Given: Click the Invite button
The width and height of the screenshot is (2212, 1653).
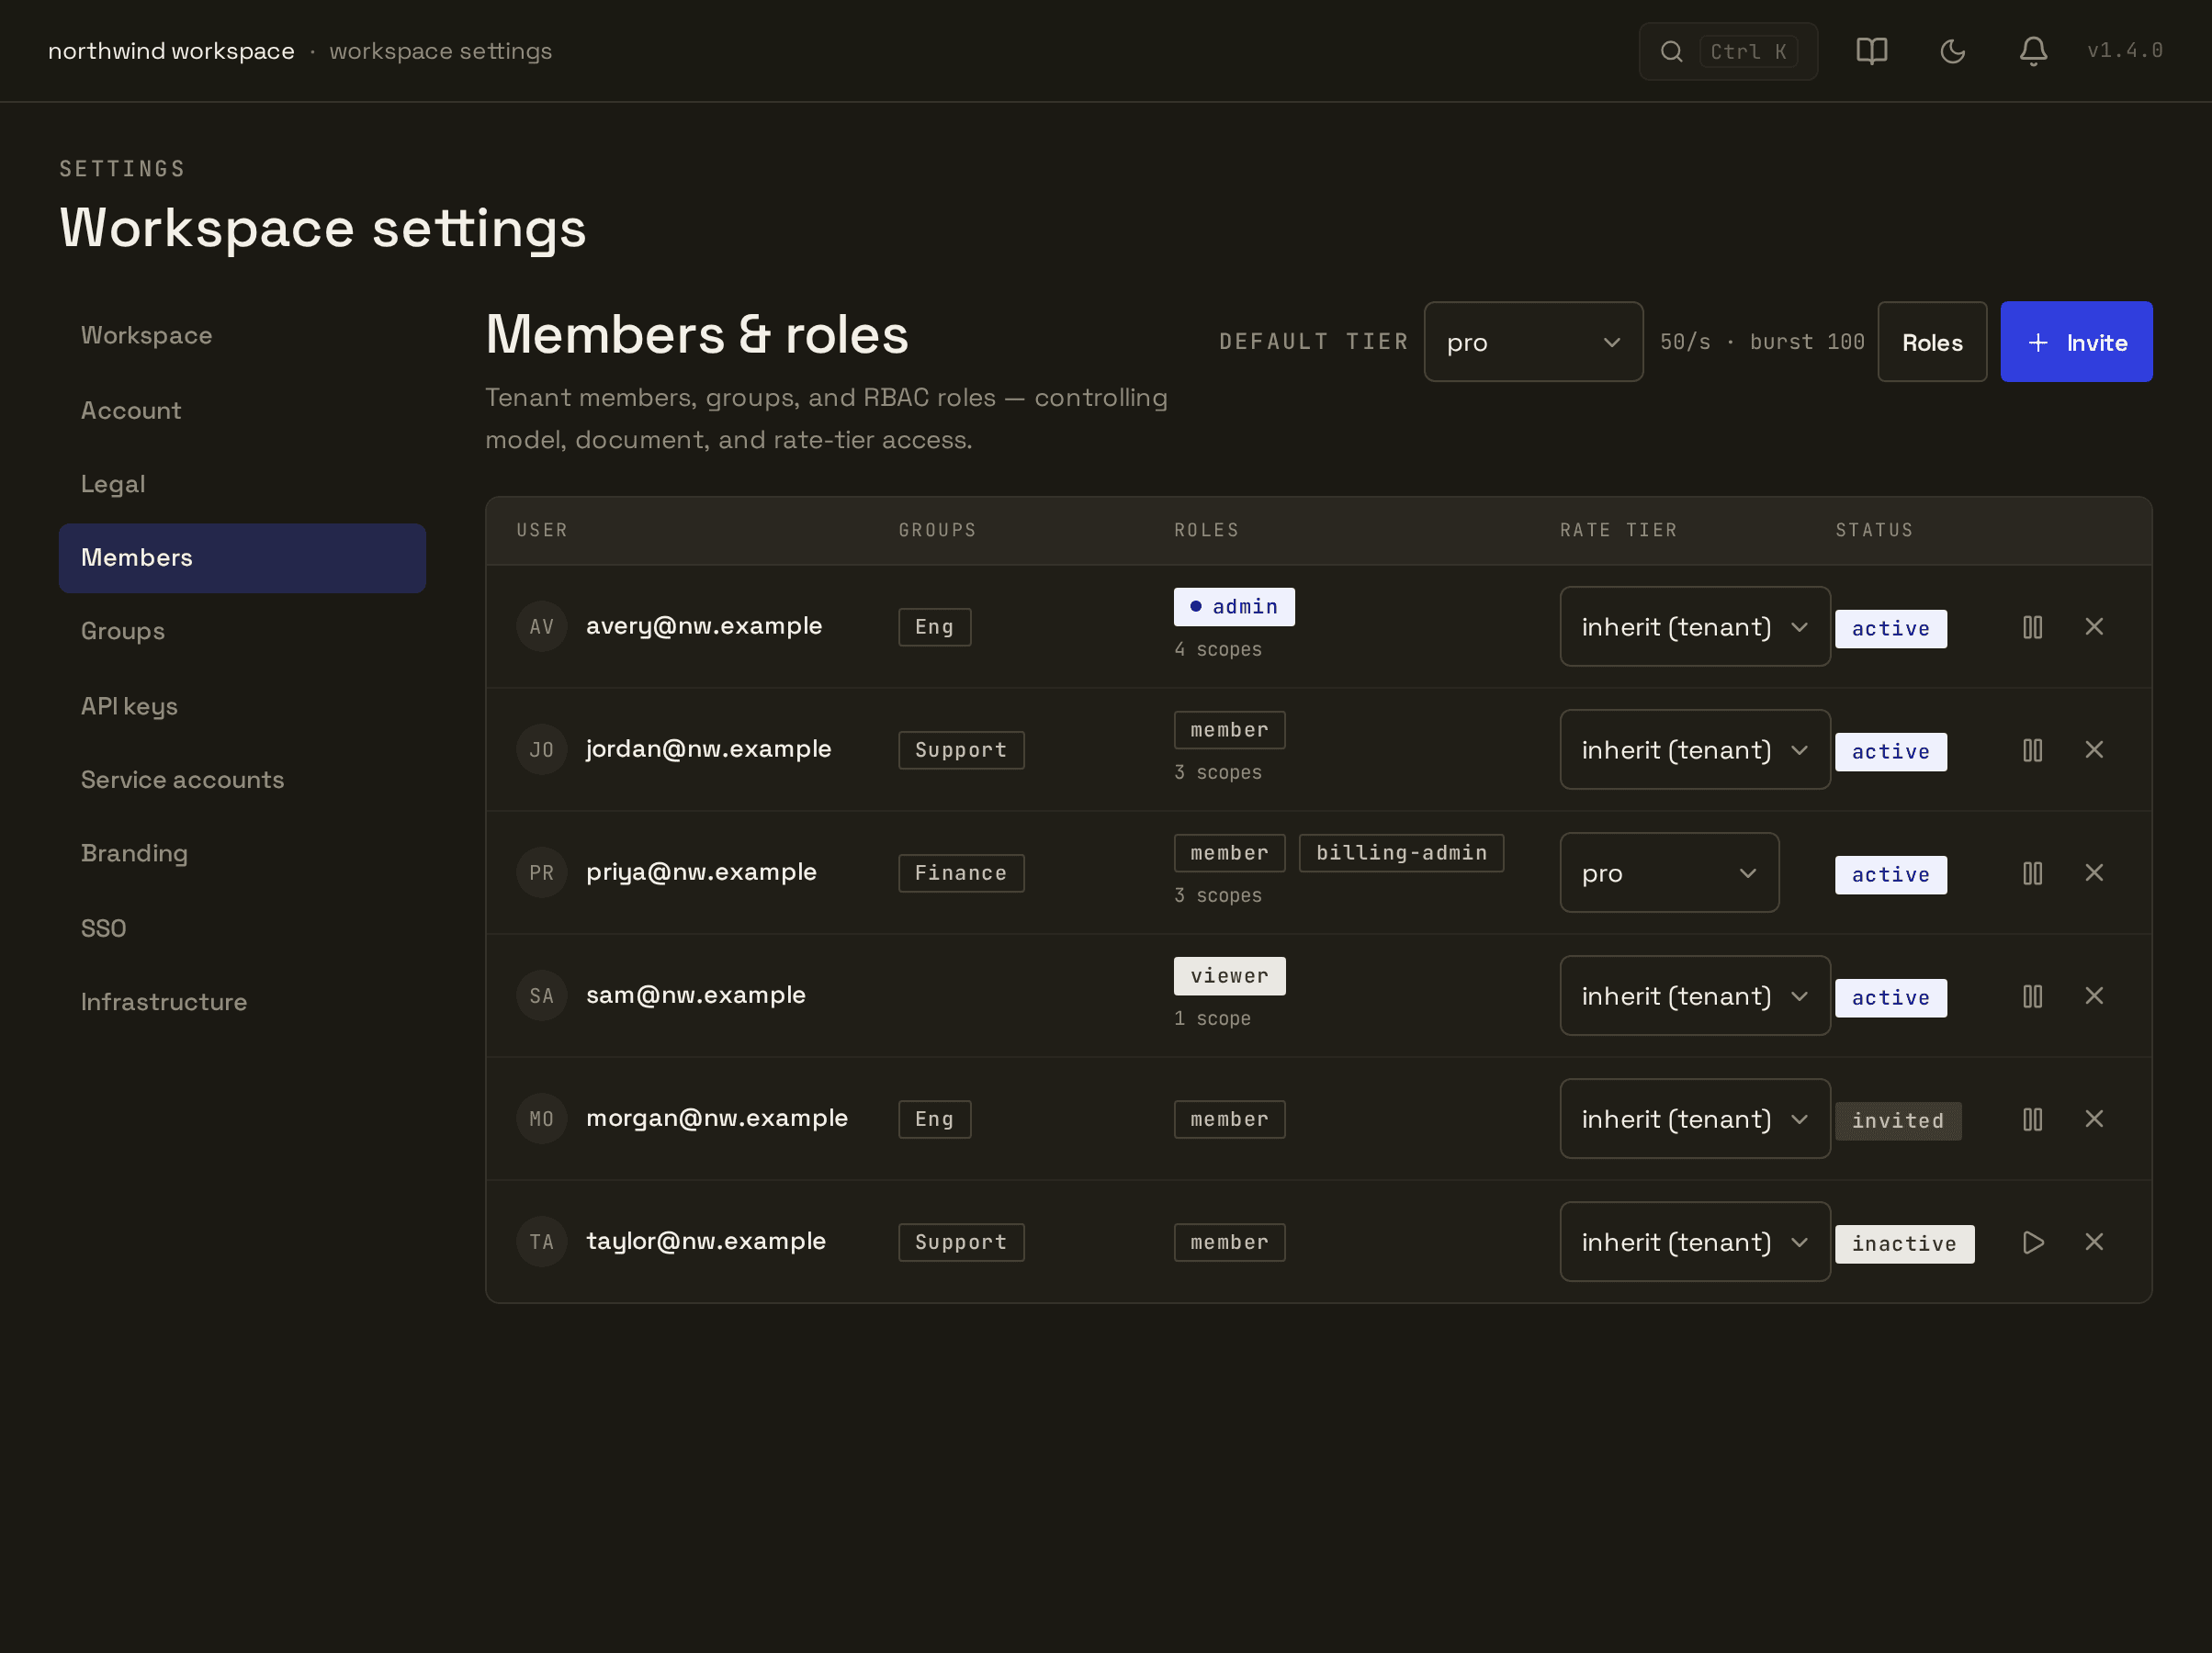Looking at the screenshot, I should (2076, 342).
